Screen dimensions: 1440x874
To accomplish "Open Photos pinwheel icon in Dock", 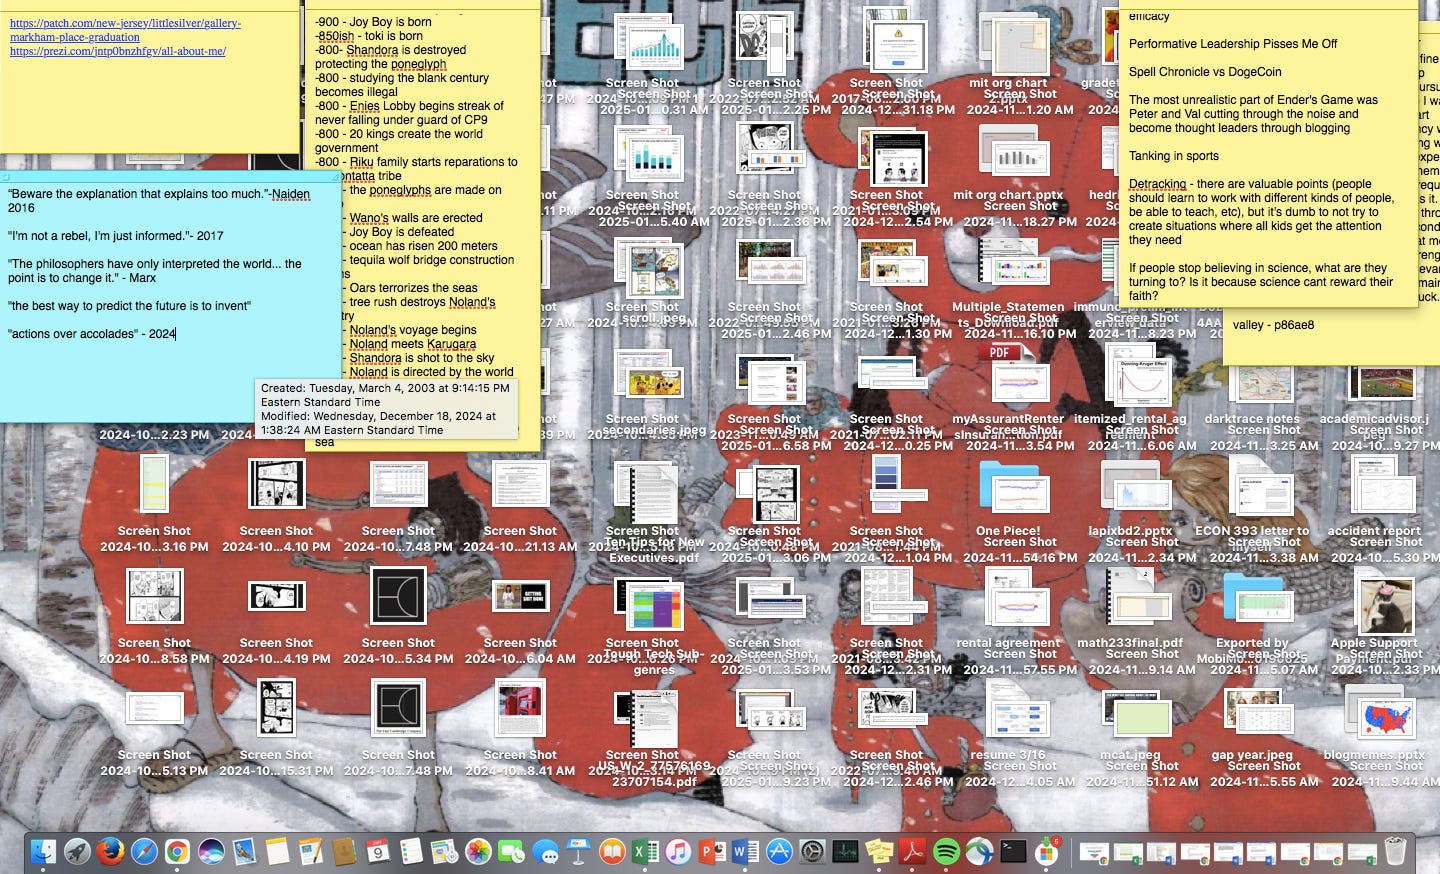I will 478,852.
